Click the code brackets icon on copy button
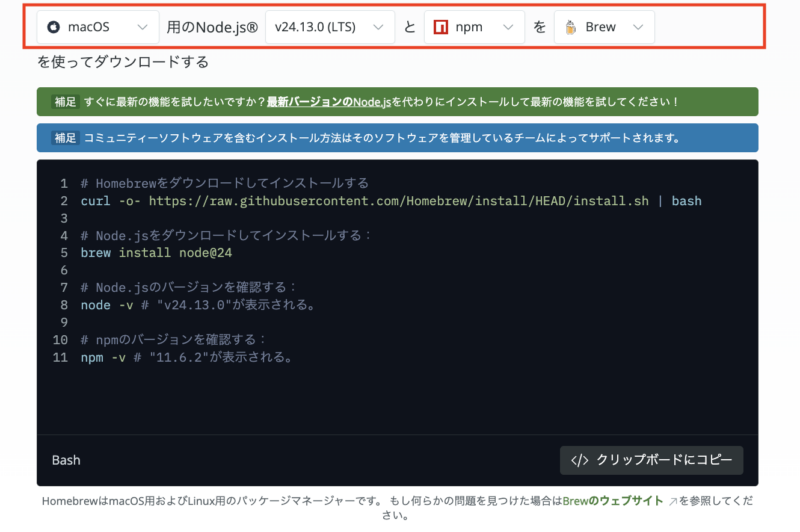This screenshot has height=532, width=800. [579, 460]
